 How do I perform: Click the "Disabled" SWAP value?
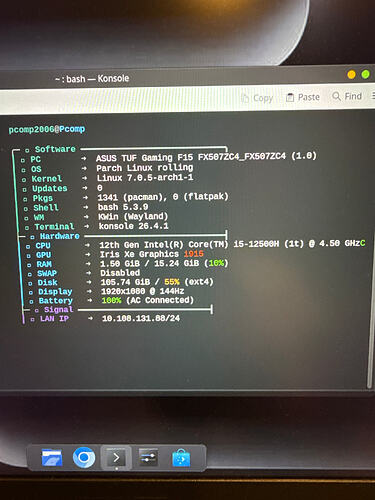[x=120, y=273]
